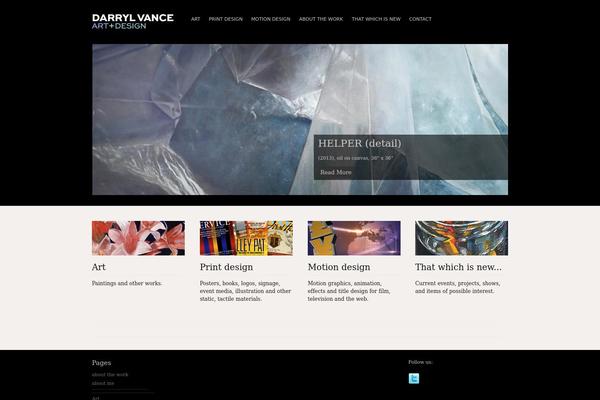Click the Motion design heading
Image resolution: width=600 pixels, height=400 pixels.
[x=339, y=267]
